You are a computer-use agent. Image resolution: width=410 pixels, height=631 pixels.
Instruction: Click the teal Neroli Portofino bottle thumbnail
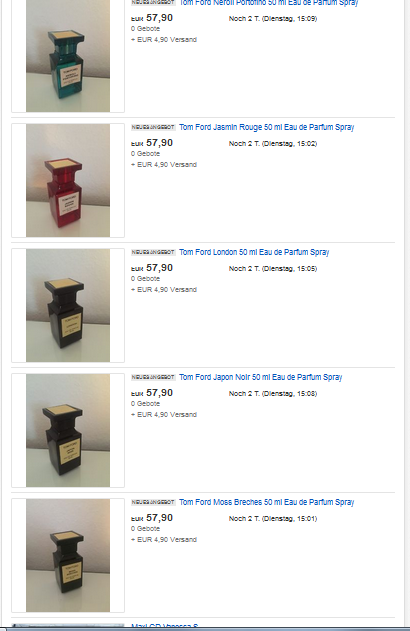pos(68,56)
